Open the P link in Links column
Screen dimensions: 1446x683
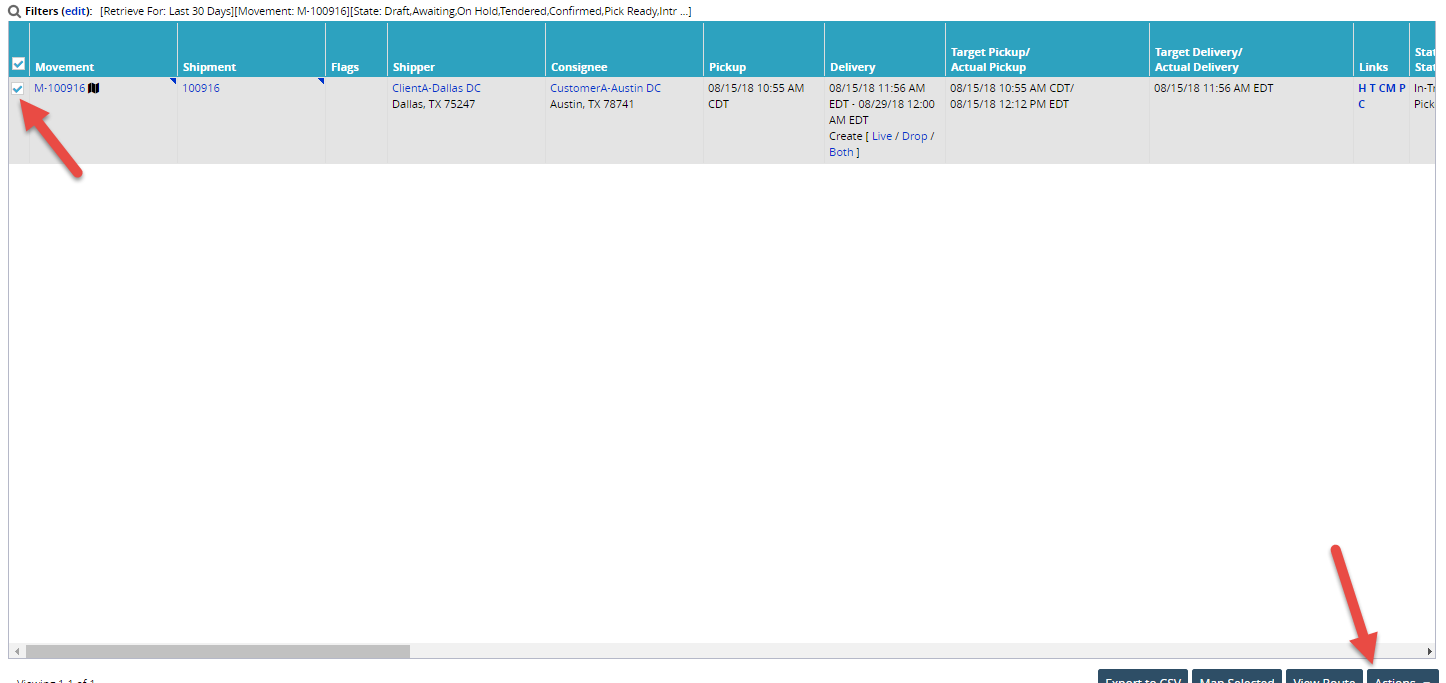tap(1402, 88)
